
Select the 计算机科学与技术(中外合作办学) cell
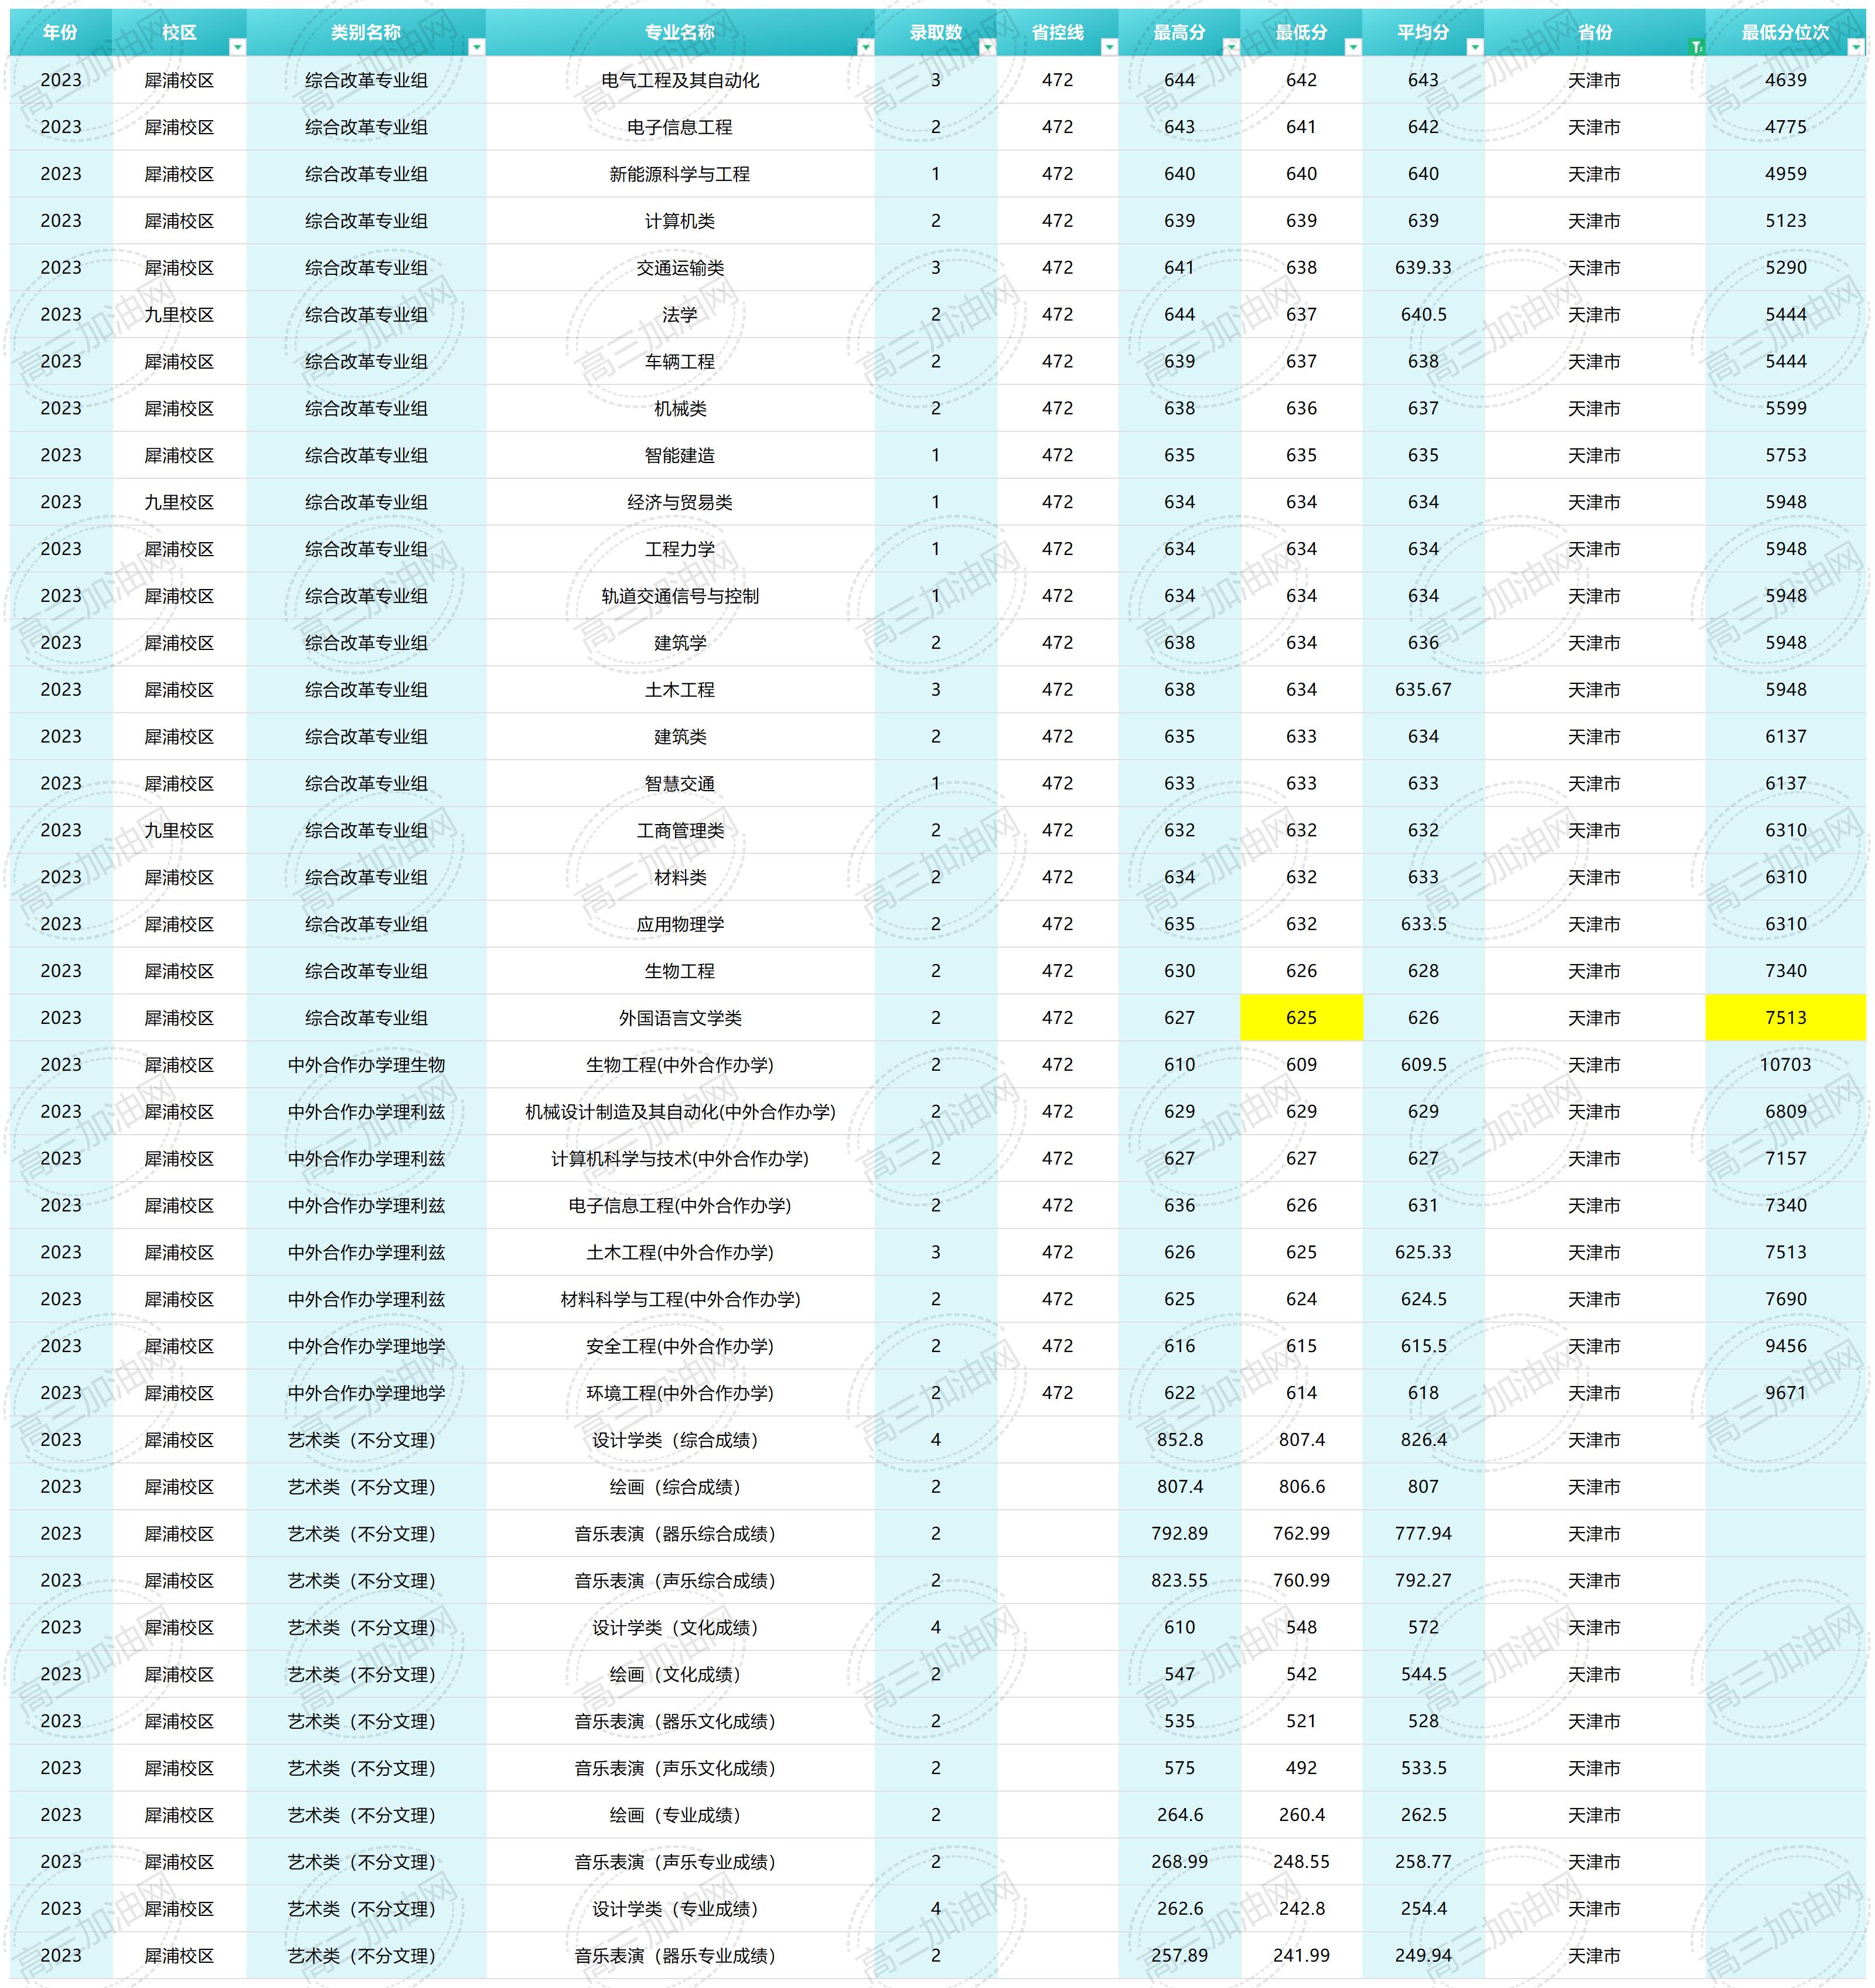click(680, 1158)
